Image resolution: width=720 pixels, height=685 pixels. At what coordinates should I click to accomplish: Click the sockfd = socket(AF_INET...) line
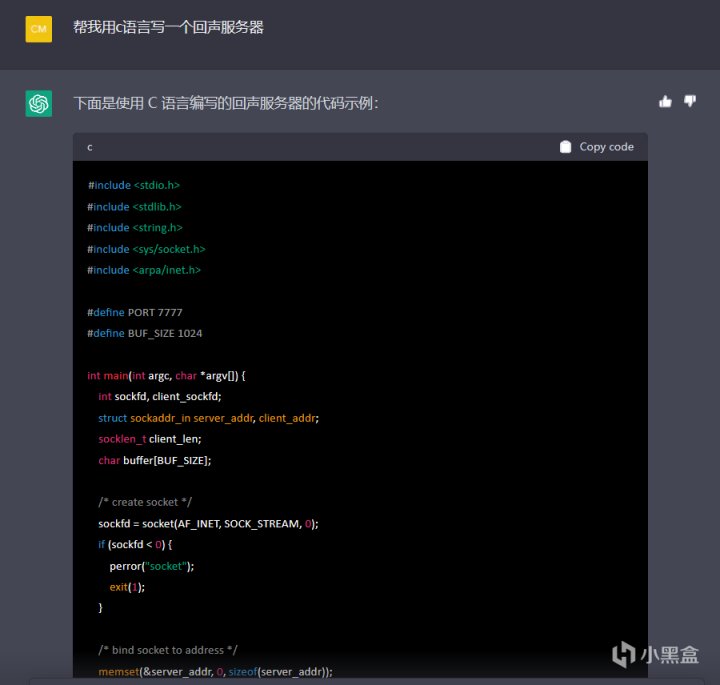click(208, 523)
